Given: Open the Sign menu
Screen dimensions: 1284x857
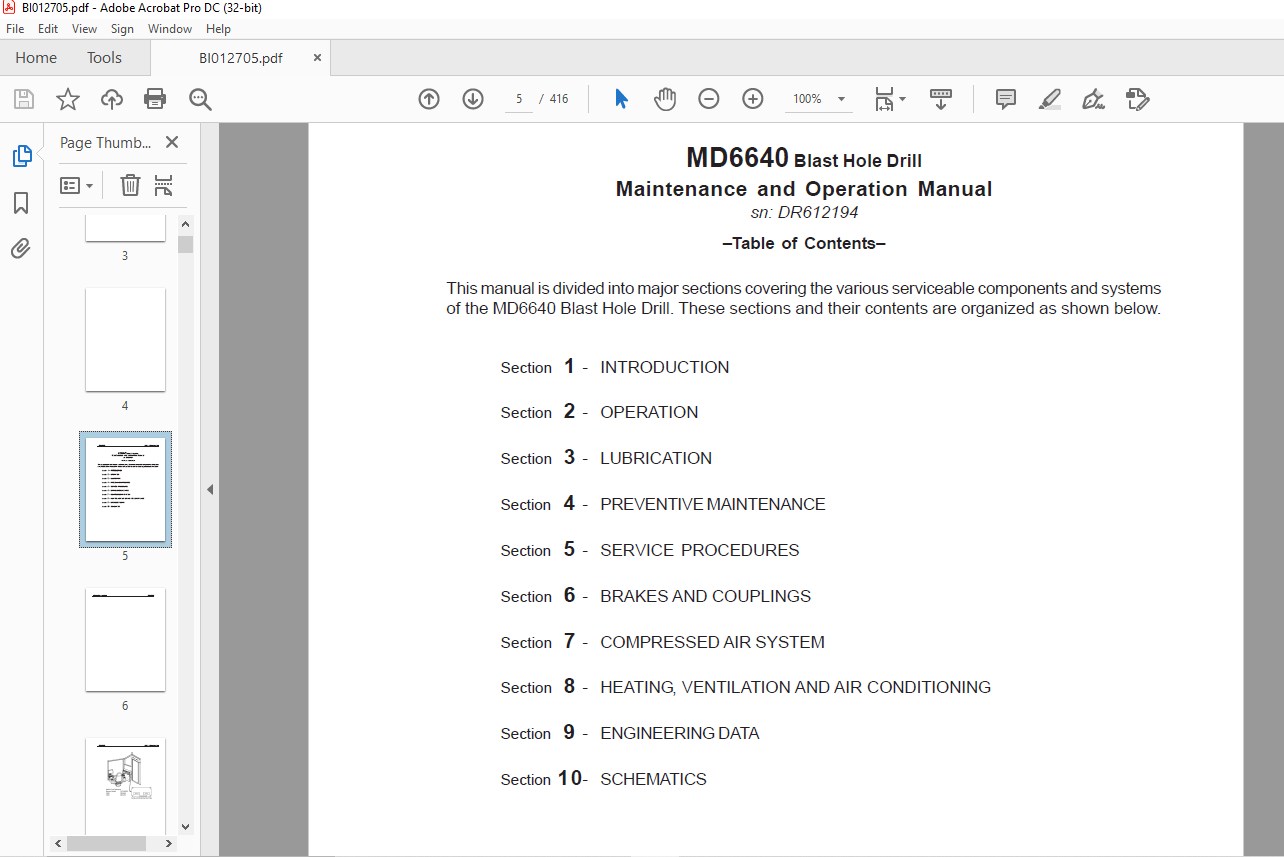Looking at the screenshot, I should [x=122, y=29].
